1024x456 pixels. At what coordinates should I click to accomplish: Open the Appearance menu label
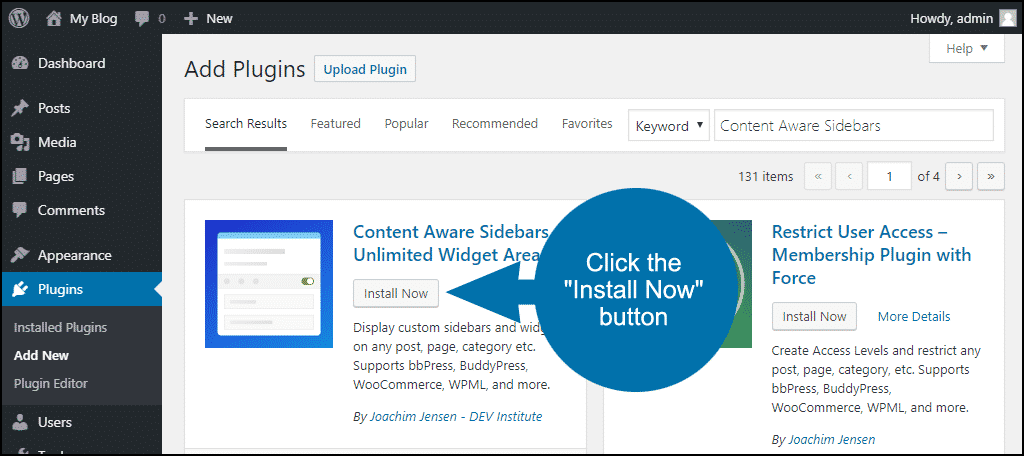[74, 255]
